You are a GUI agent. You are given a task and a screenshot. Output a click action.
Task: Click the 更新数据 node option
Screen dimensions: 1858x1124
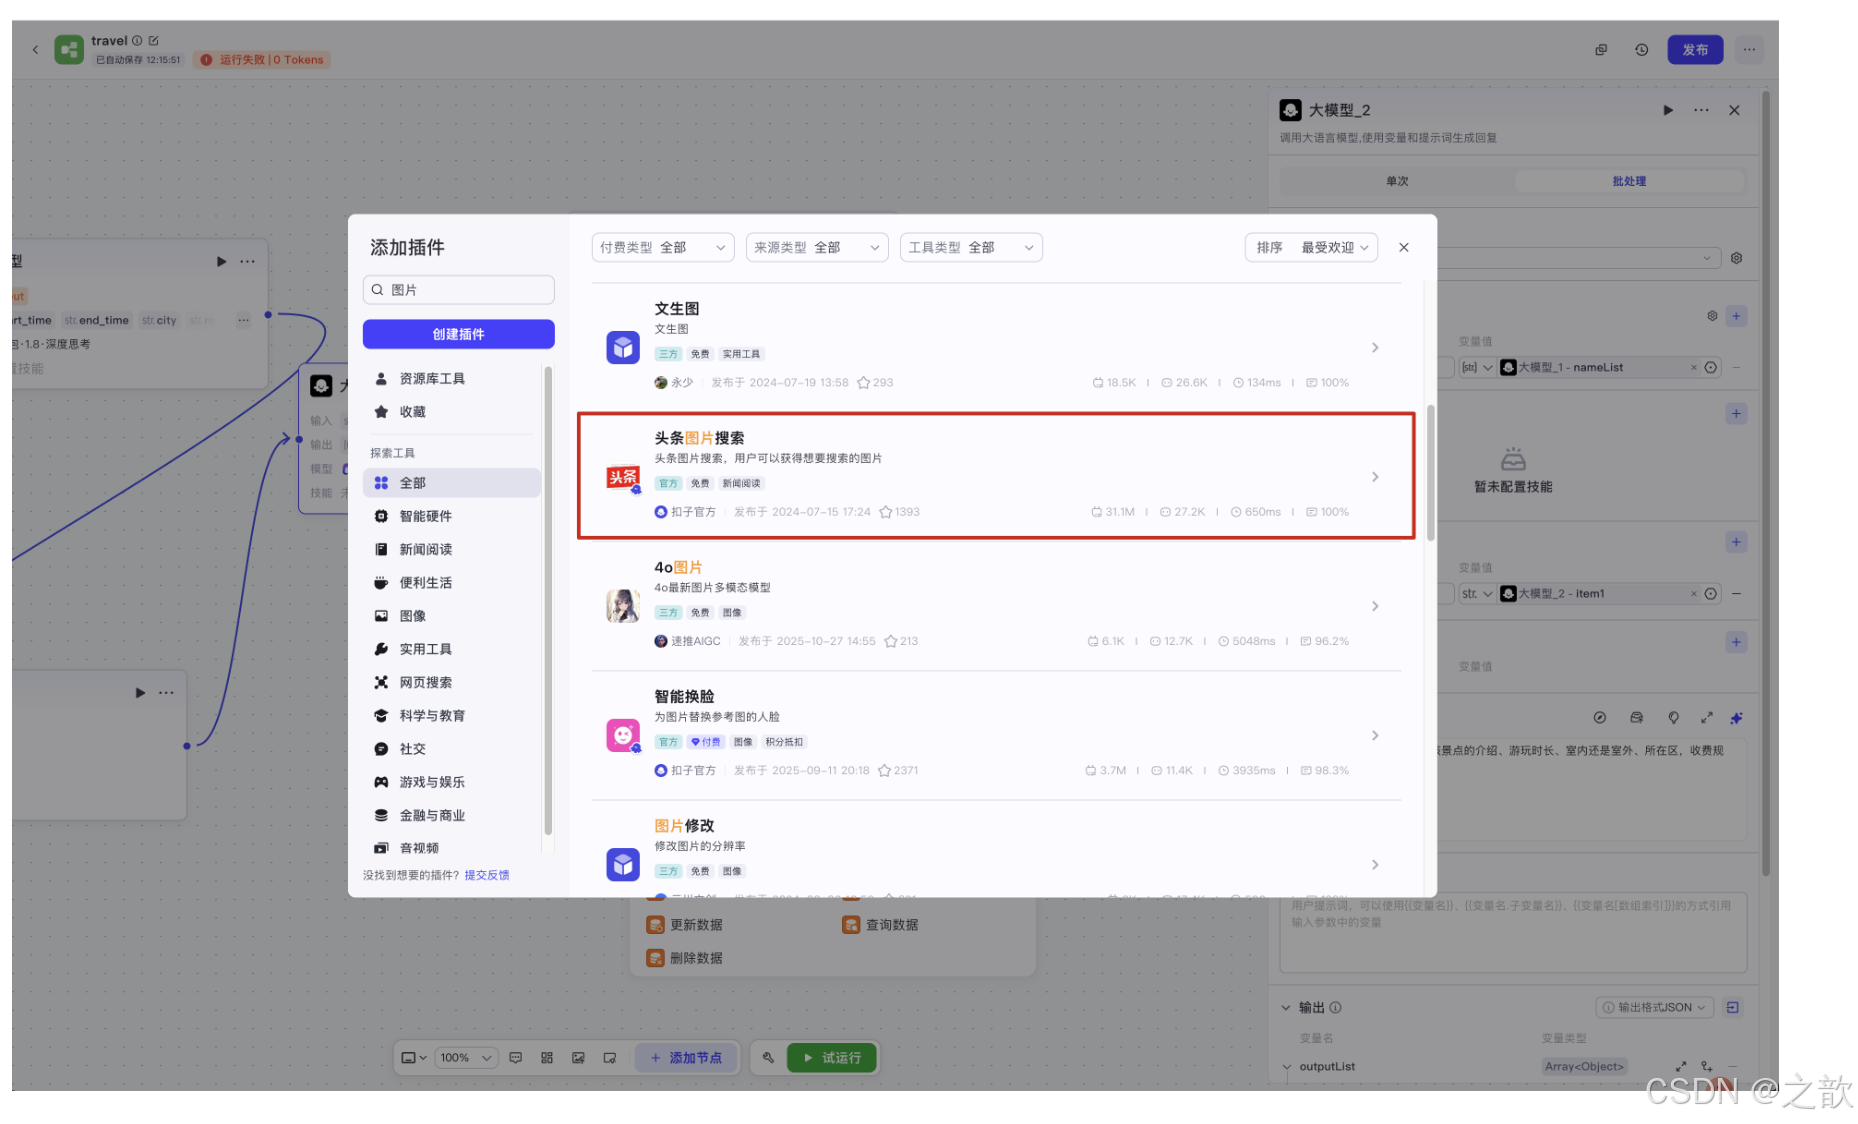pyautogui.click(x=685, y=925)
